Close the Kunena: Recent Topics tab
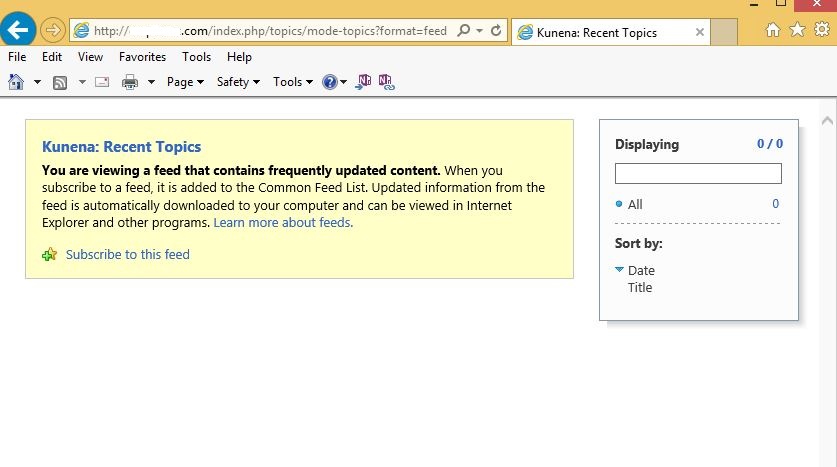The height and width of the screenshot is (467, 837). tap(700, 33)
